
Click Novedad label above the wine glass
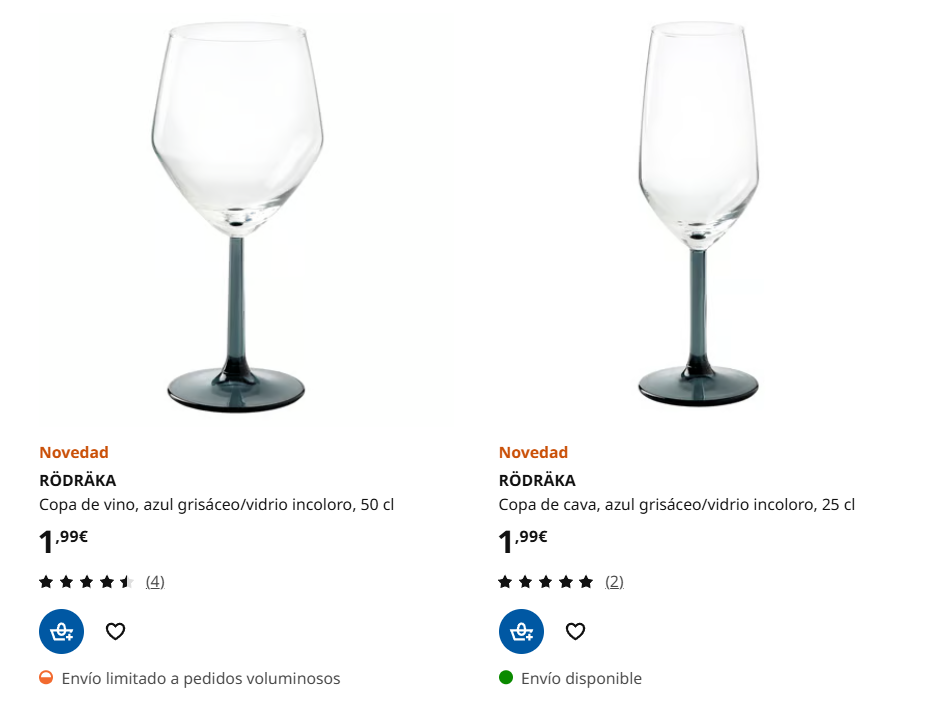point(74,452)
